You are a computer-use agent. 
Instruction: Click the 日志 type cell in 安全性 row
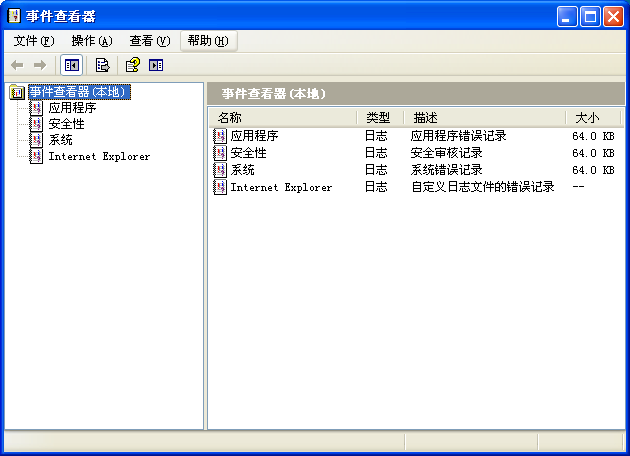point(376,153)
